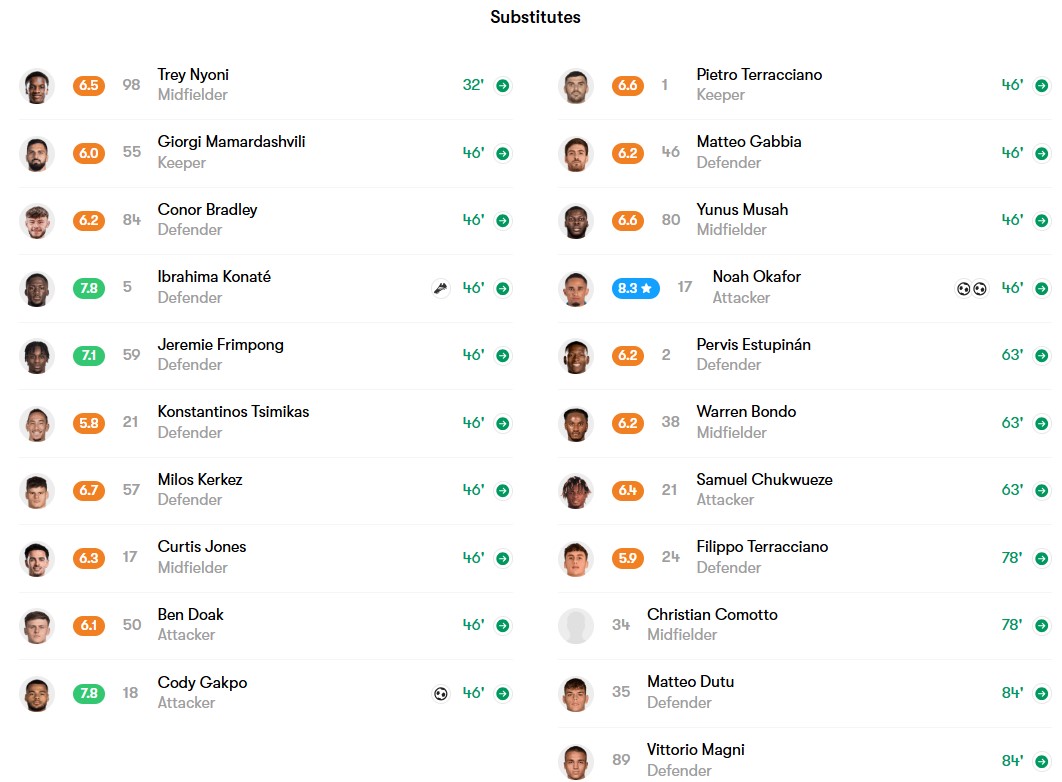The height and width of the screenshot is (782, 1062).
Task: Click the 46' substitution time for Yunus Musah
Action: pos(1013,220)
